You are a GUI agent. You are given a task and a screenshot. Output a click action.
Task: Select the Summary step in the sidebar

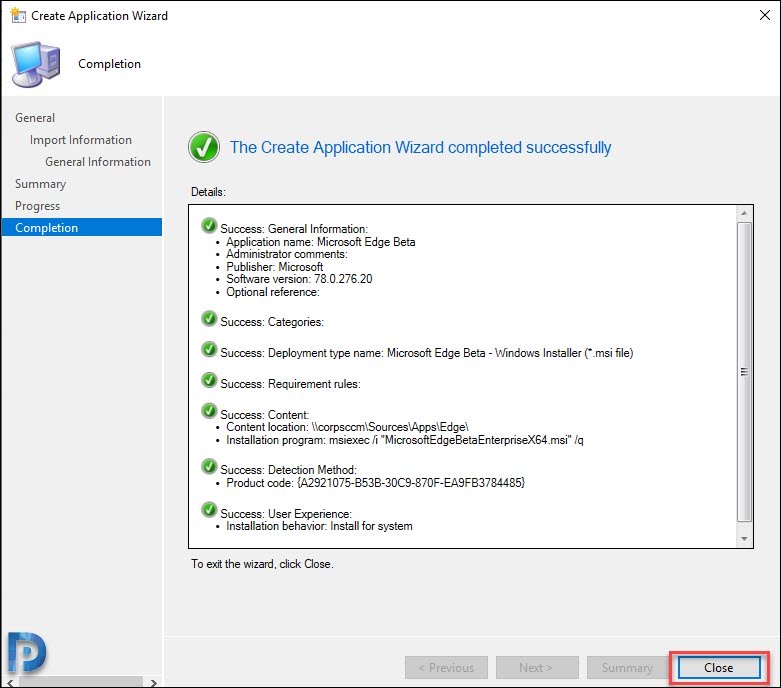[40, 184]
